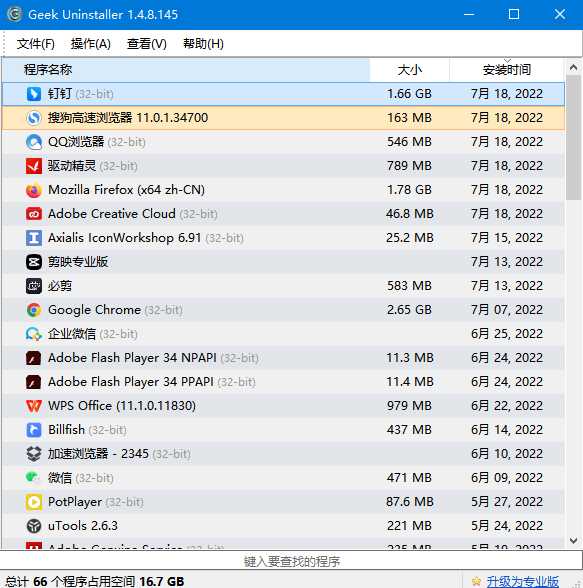
Task: Select Adobe Flash Player 34 PPAPI name
Action: (x=131, y=382)
